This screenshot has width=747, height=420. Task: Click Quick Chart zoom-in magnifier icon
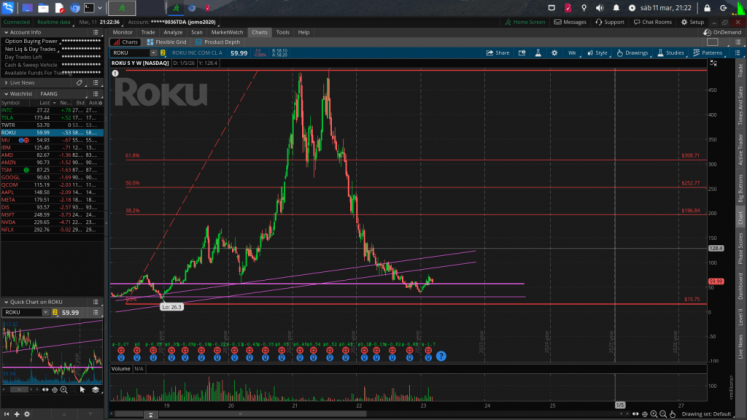pos(64,390)
